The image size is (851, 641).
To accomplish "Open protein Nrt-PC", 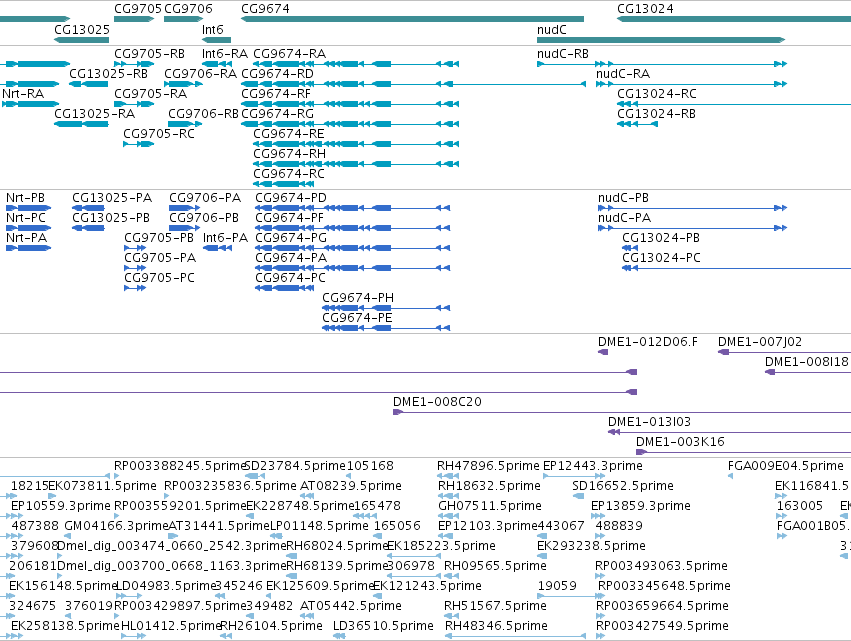I will pos(26,218).
